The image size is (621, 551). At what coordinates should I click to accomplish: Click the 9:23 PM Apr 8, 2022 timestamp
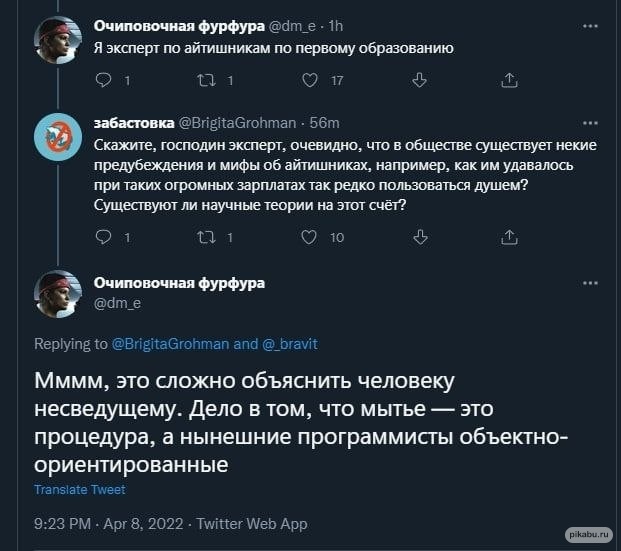point(109,523)
